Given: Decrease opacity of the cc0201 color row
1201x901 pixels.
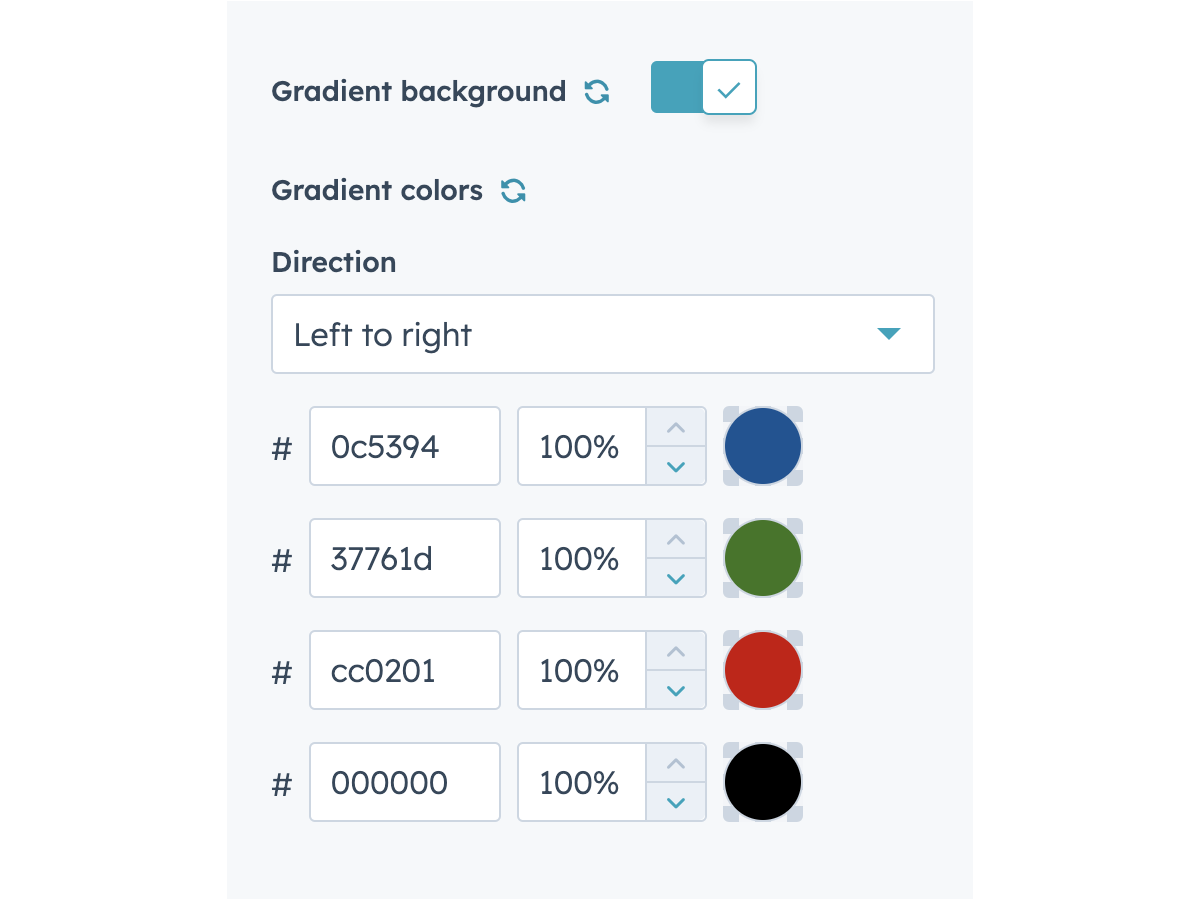Looking at the screenshot, I should [x=676, y=689].
